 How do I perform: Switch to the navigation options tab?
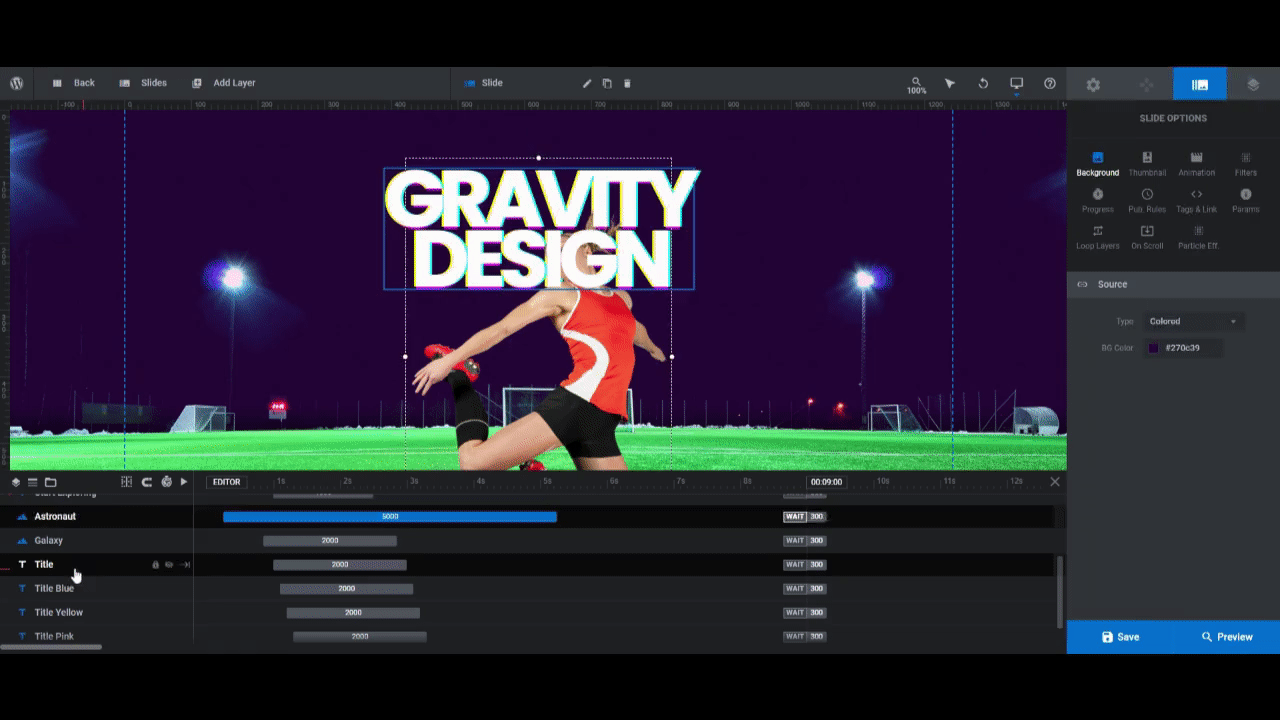pyautogui.click(x=1146, y=85)
